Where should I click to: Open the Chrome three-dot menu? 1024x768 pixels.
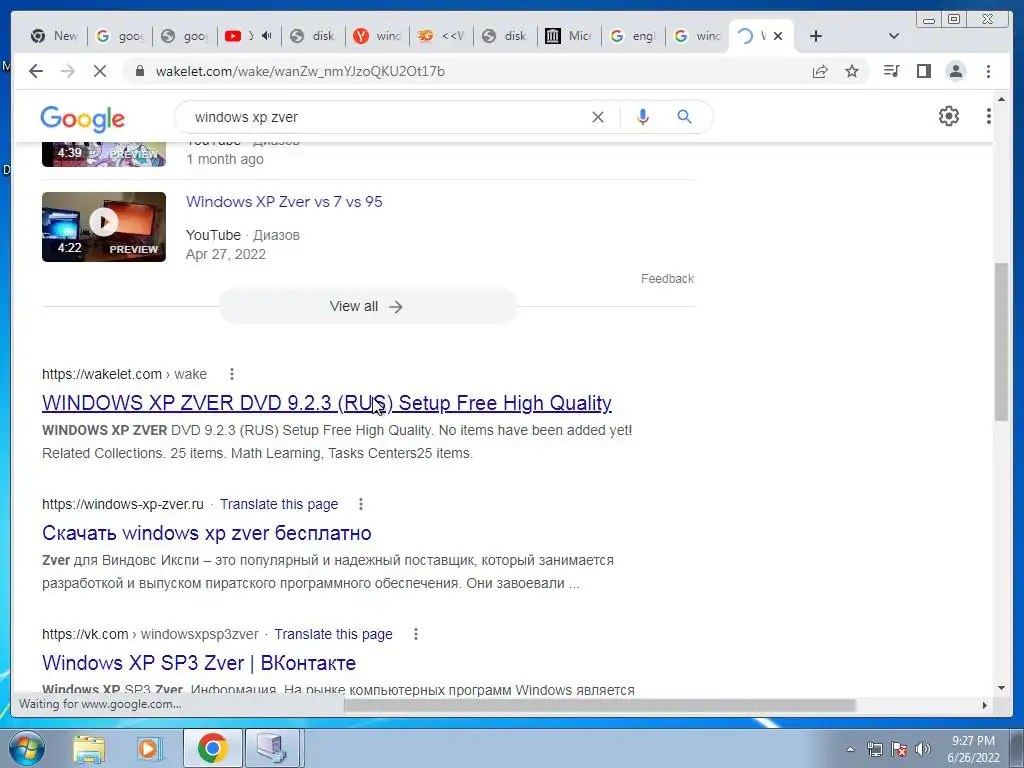[x=988, y=71]
